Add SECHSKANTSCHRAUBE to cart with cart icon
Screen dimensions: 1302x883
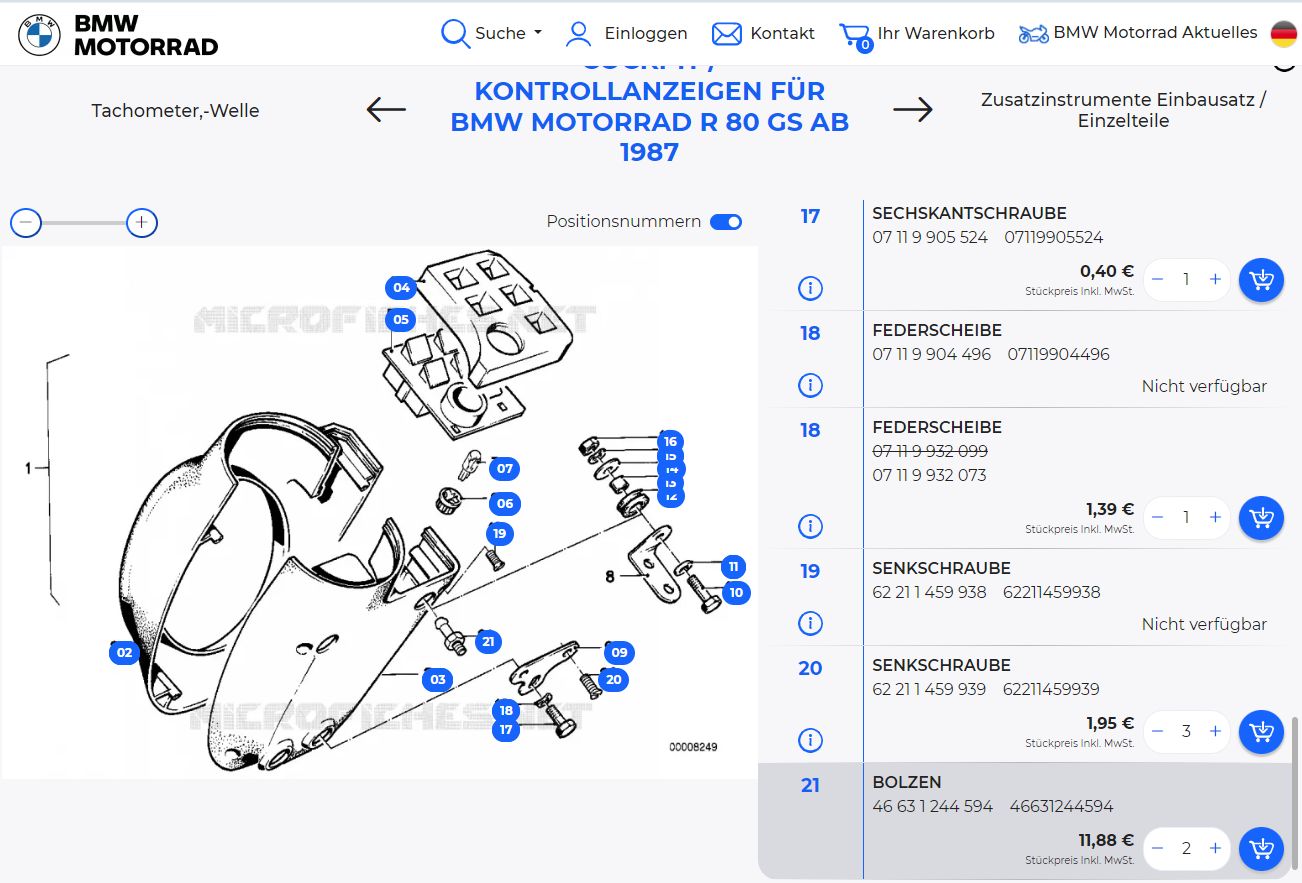pos(1261,280)
